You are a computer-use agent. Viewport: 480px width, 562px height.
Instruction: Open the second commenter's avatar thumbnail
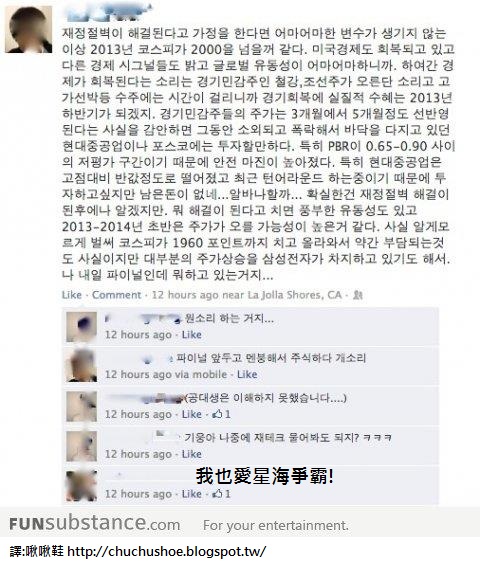tap(81, 366)
